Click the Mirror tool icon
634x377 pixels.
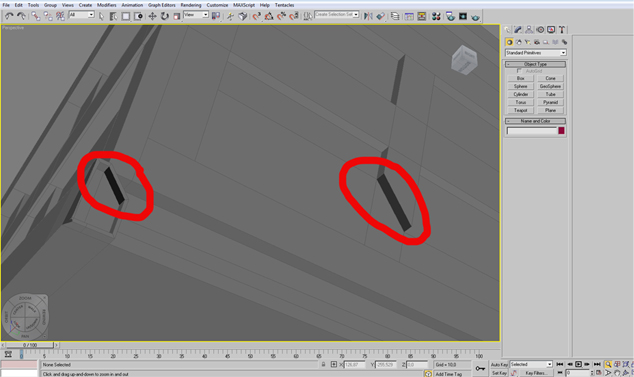(x=368, y=16)
